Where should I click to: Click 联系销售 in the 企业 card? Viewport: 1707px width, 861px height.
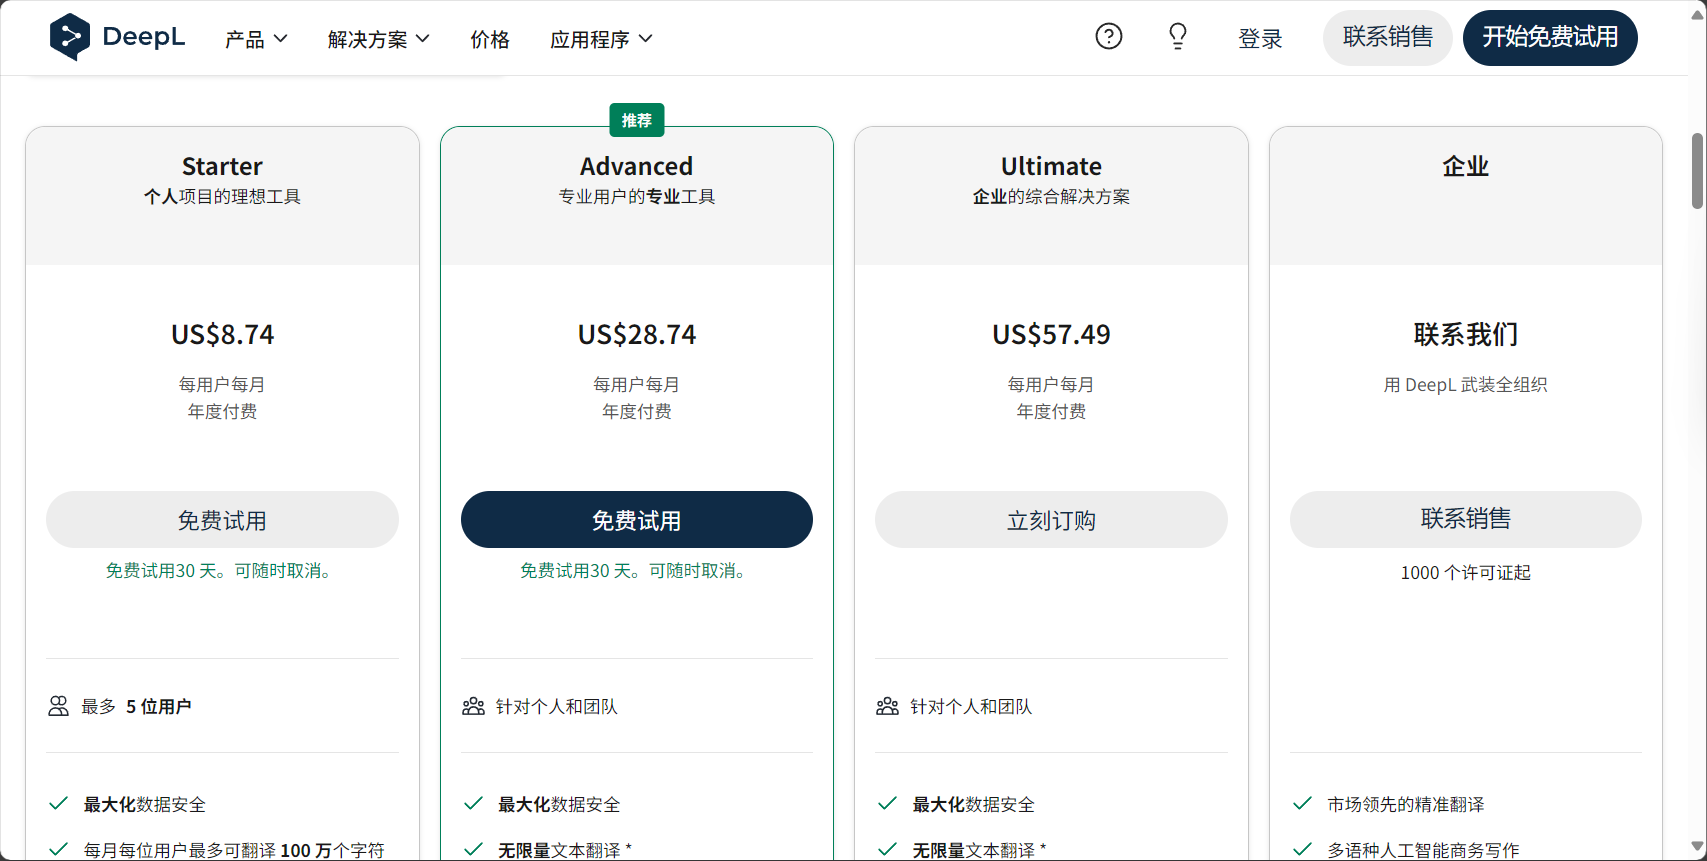(1466, 519)
